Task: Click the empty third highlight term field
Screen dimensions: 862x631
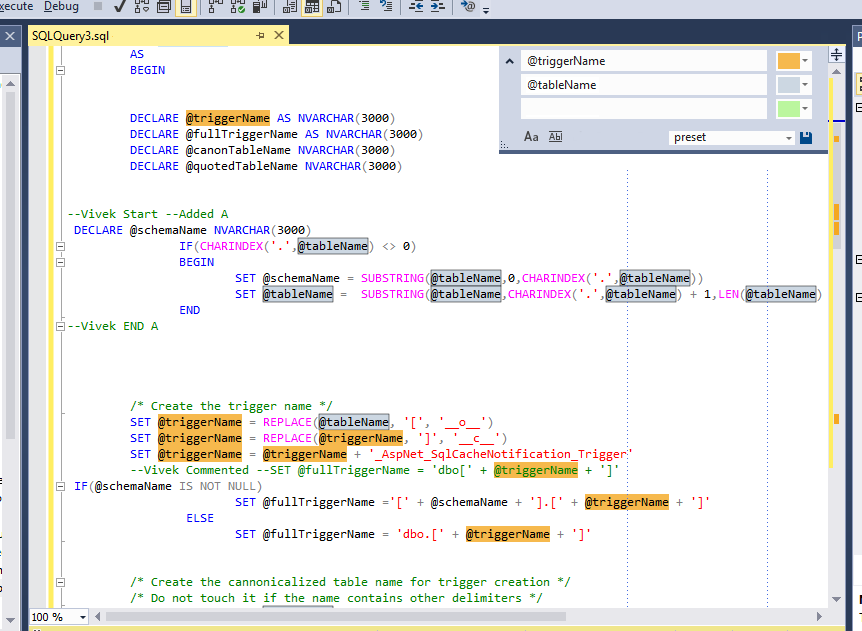Action: pos(643,108)
